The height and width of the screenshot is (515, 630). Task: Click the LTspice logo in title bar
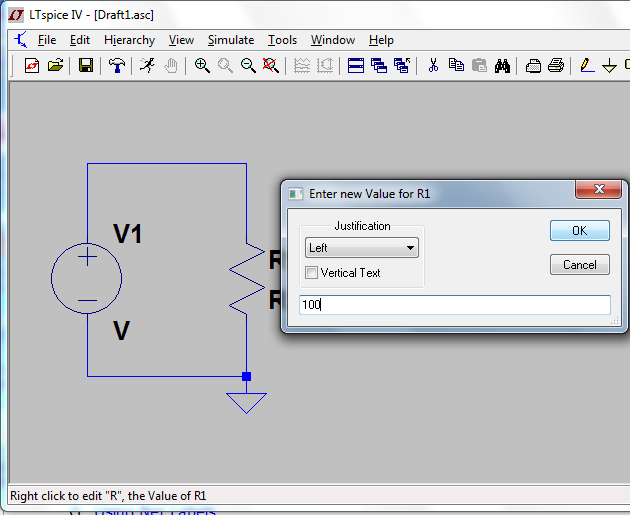pyautogui.click(x=16, y=15)
